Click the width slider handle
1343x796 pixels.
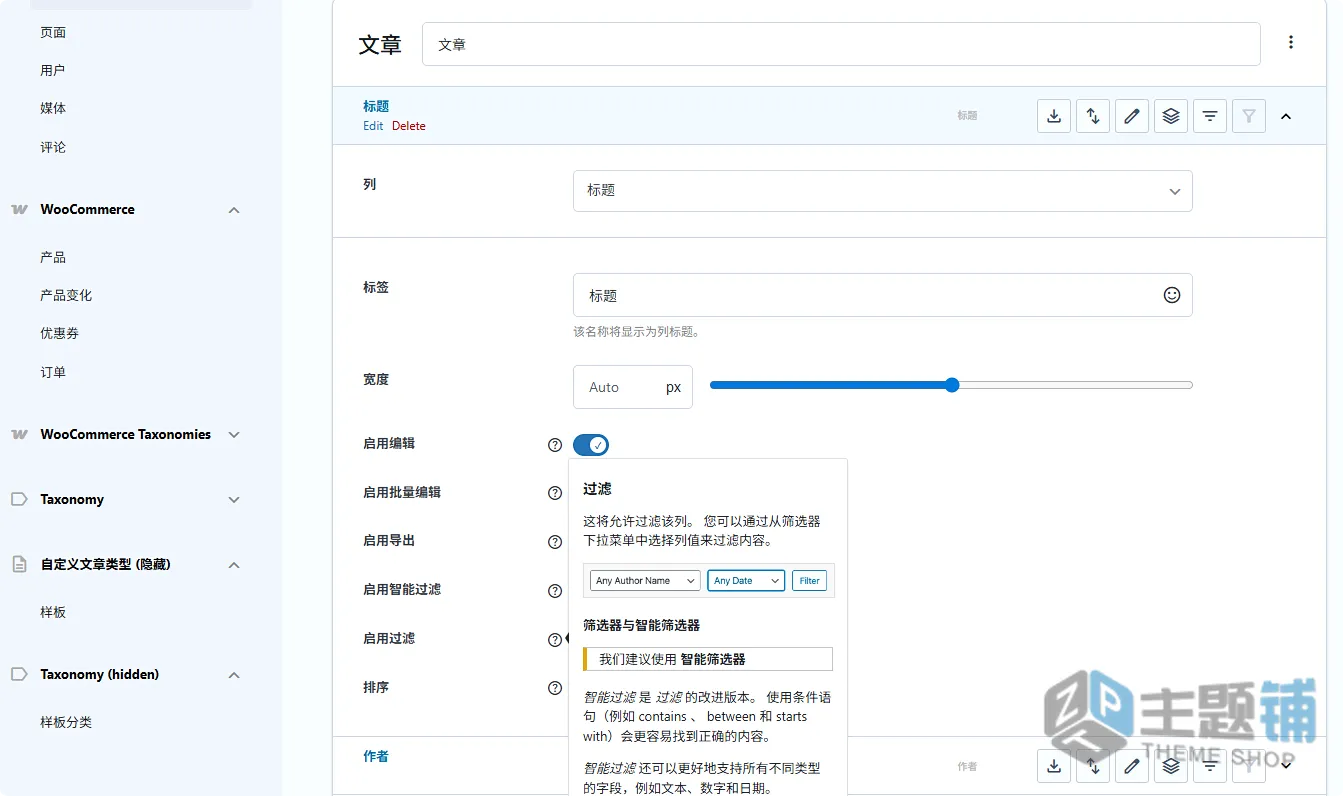click(x=952, y=385)
